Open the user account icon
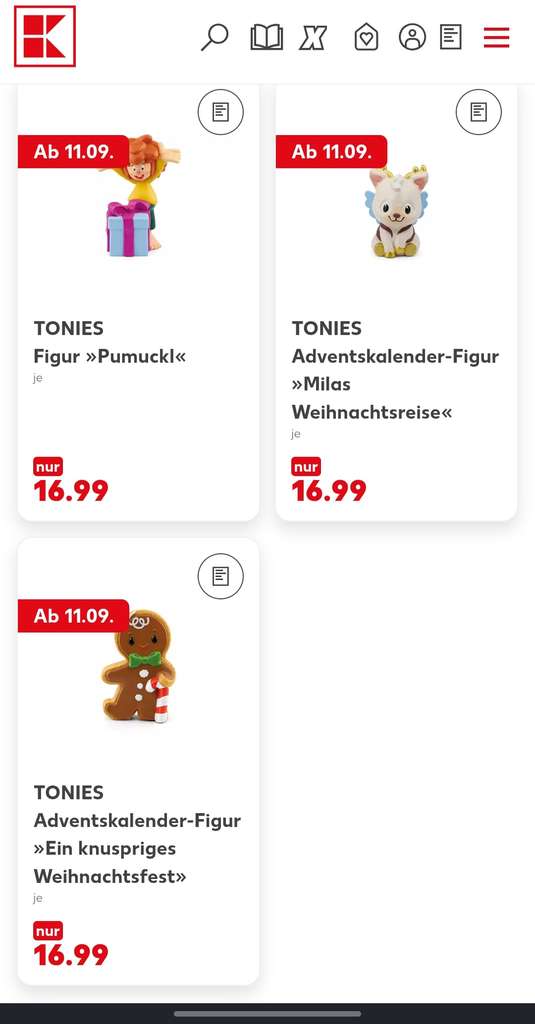The width and height of the screenshot is (535, 1024). click(412, 37)
